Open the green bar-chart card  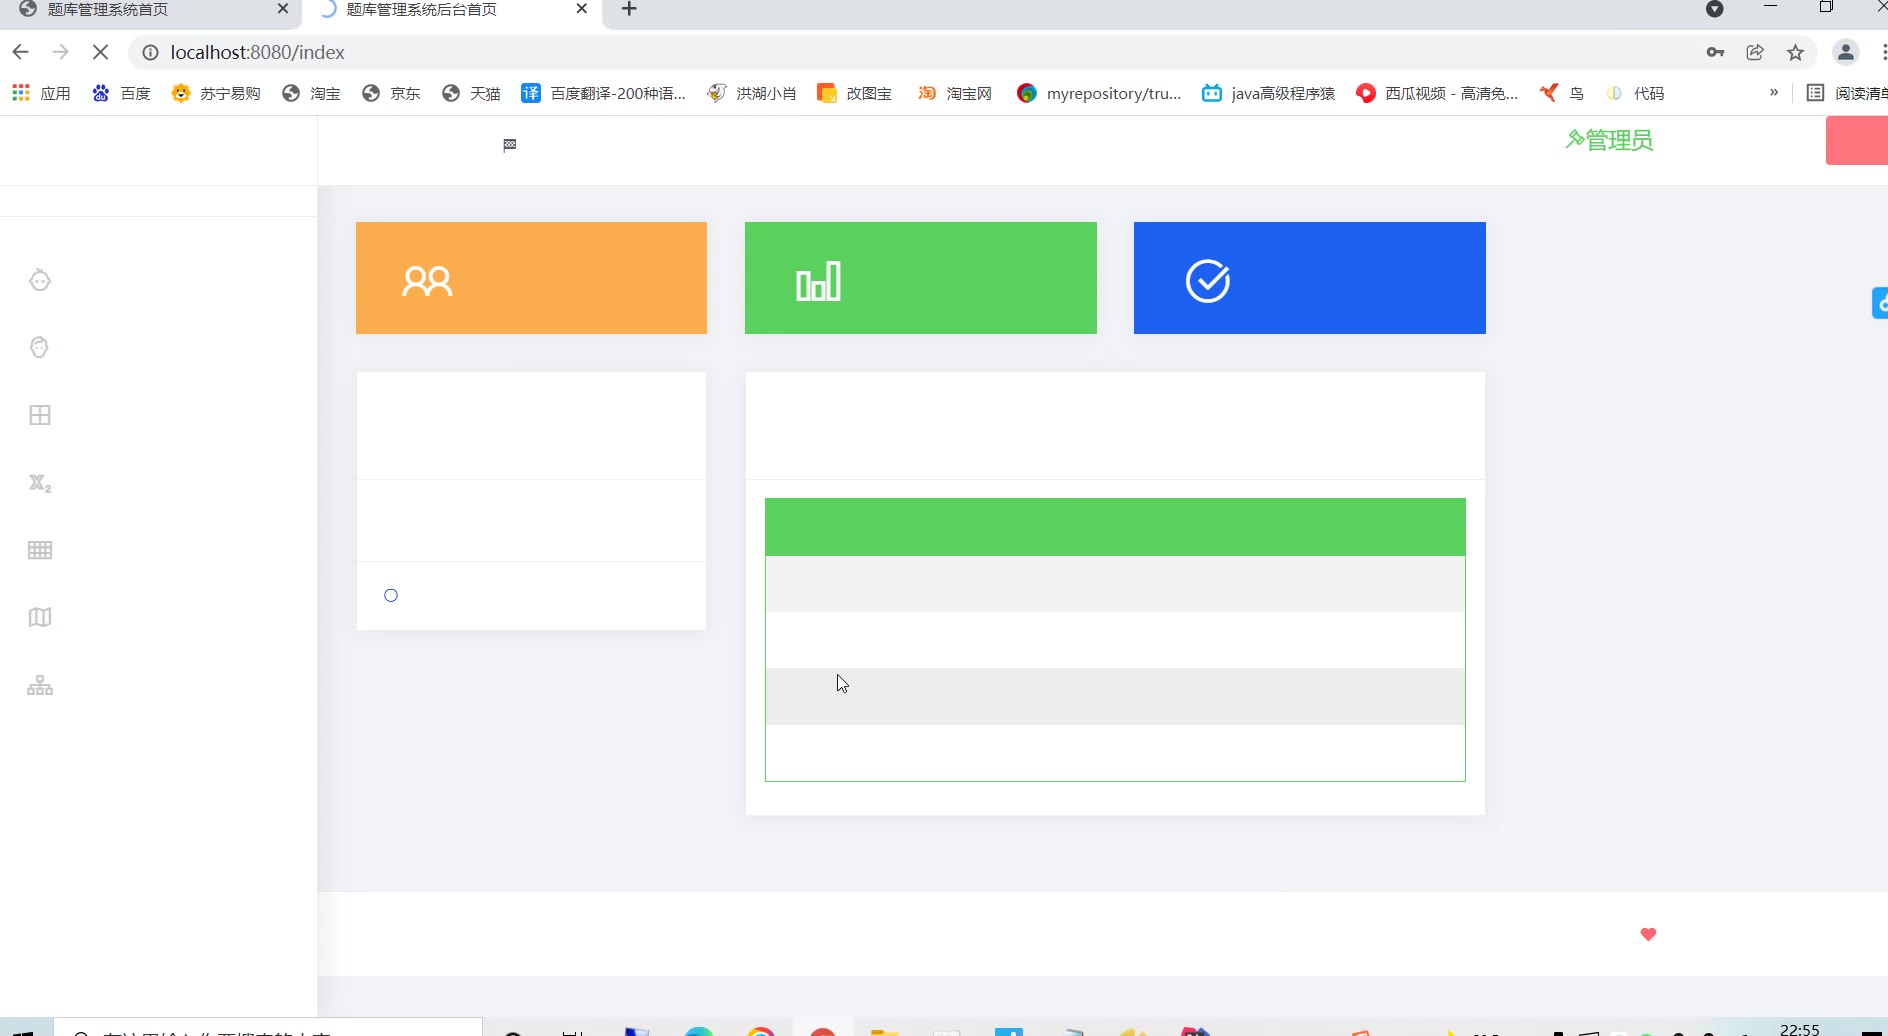pos(921,278)
